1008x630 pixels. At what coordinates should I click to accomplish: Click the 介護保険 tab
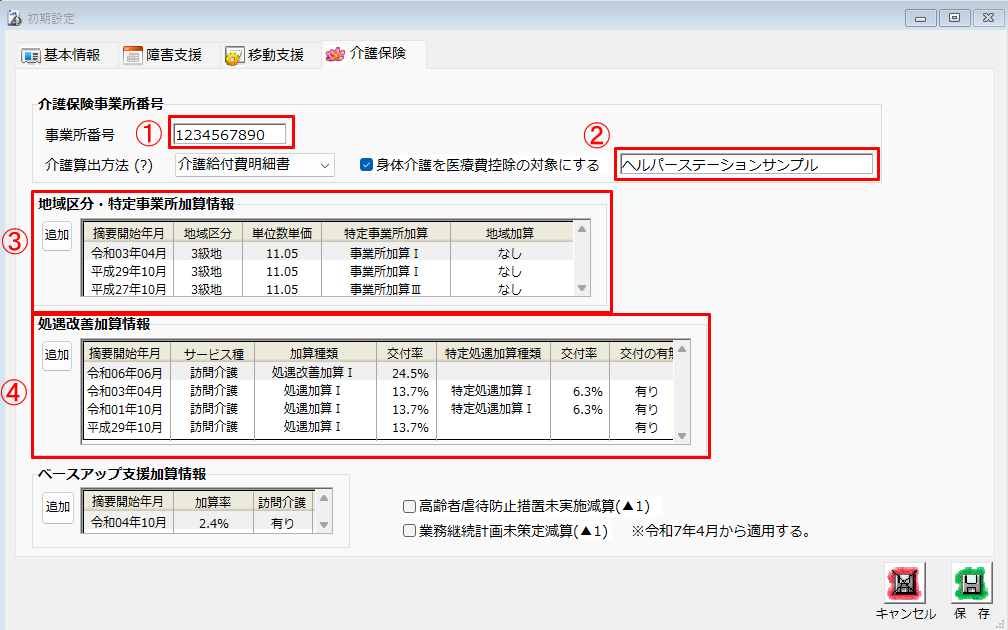pos(367,54)
